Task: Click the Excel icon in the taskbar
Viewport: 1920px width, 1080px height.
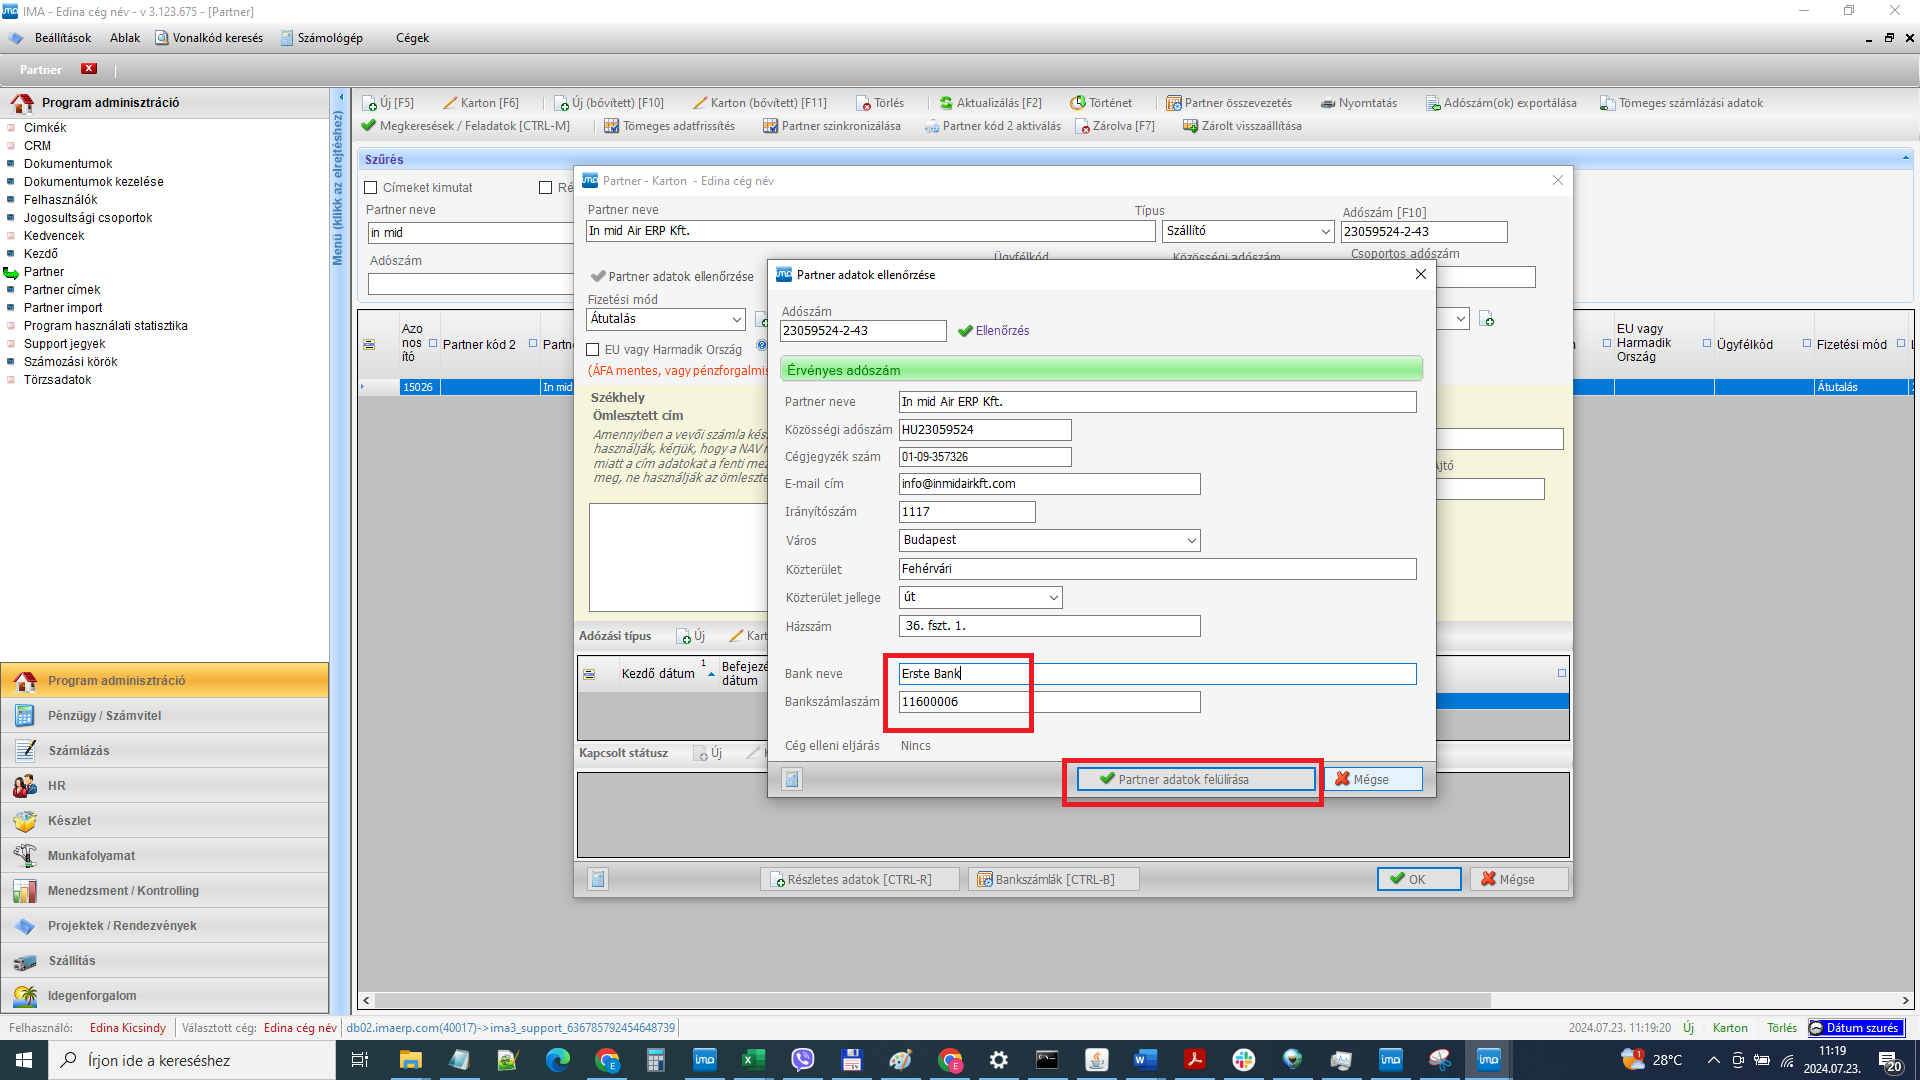Action: tap(753, 1060)
